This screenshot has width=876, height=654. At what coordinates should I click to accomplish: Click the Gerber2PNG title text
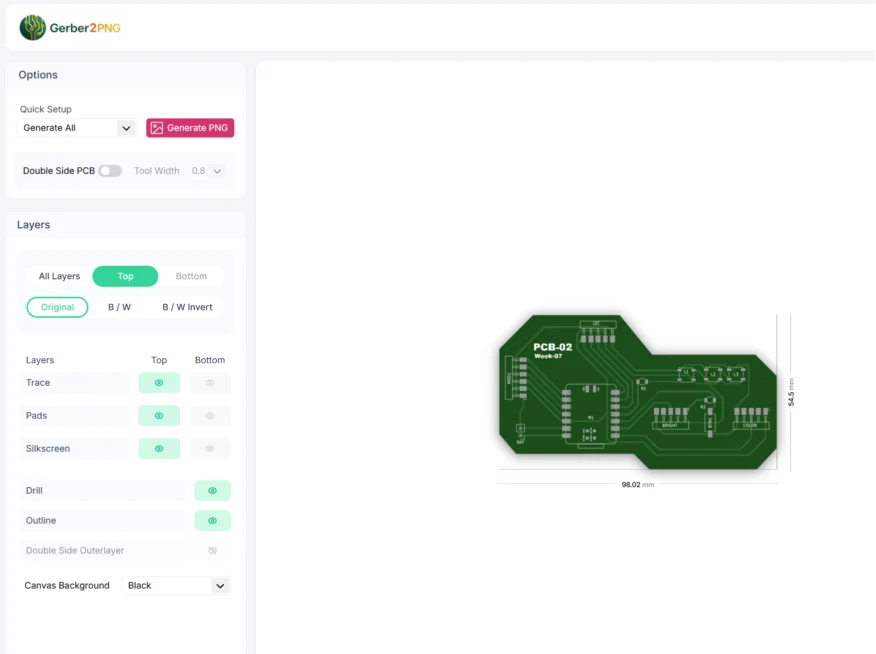click(85, 28)
